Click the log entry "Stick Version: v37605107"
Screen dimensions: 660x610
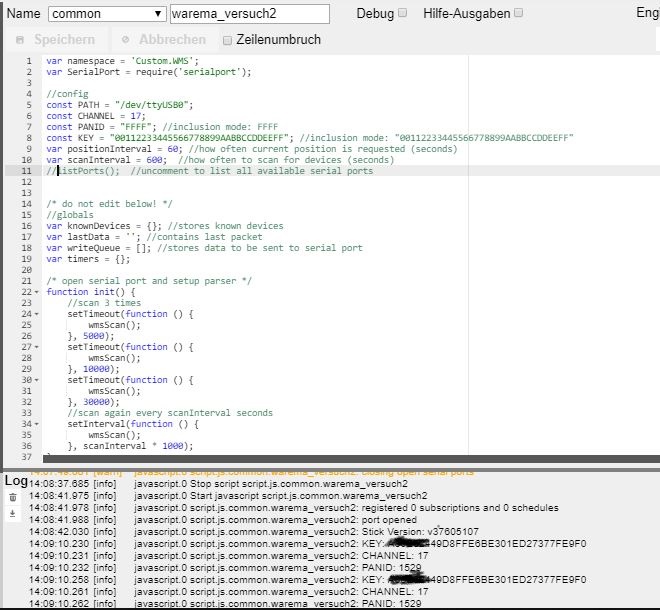[x=420, y=532]
